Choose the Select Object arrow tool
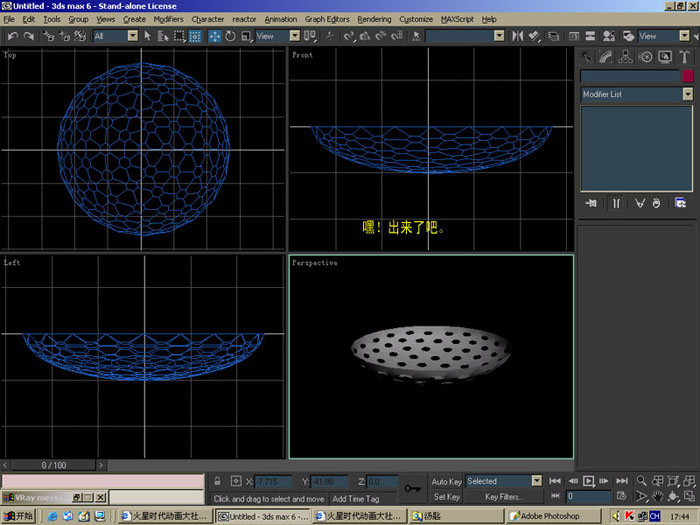700x525 pixels. [x=148, y=36]
